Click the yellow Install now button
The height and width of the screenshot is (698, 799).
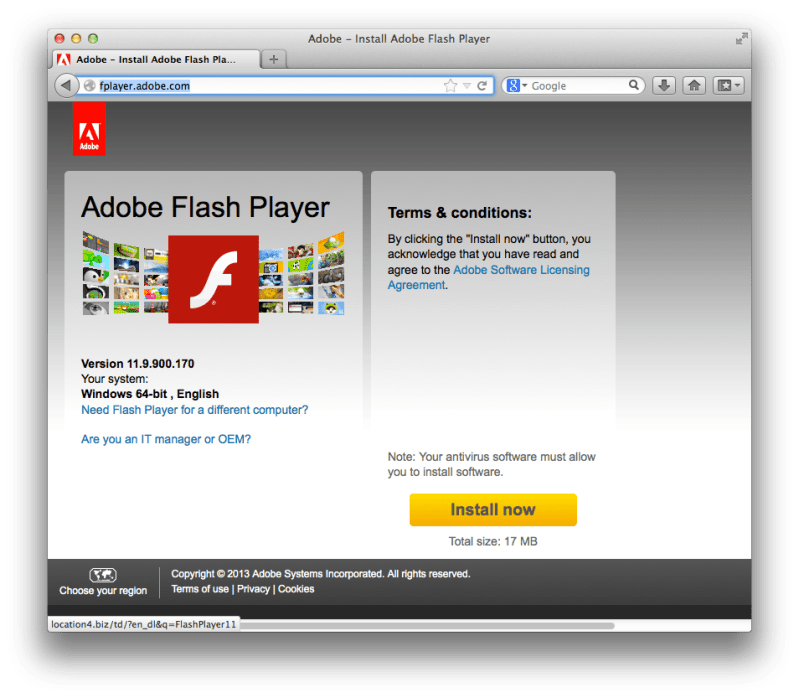[x=493, y=509]
